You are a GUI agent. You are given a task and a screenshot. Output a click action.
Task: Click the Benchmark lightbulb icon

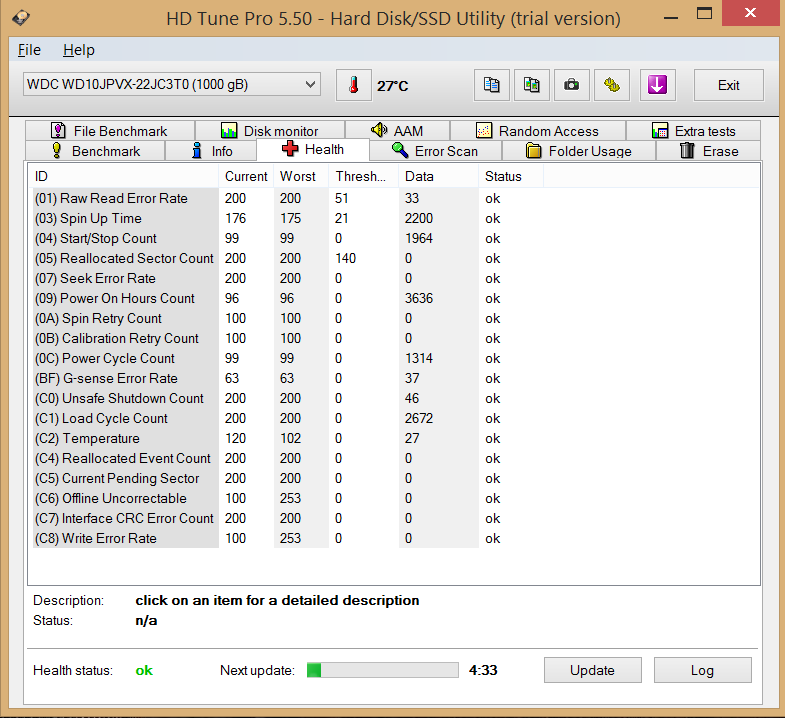pyautogui.click(x=57, y=151)
